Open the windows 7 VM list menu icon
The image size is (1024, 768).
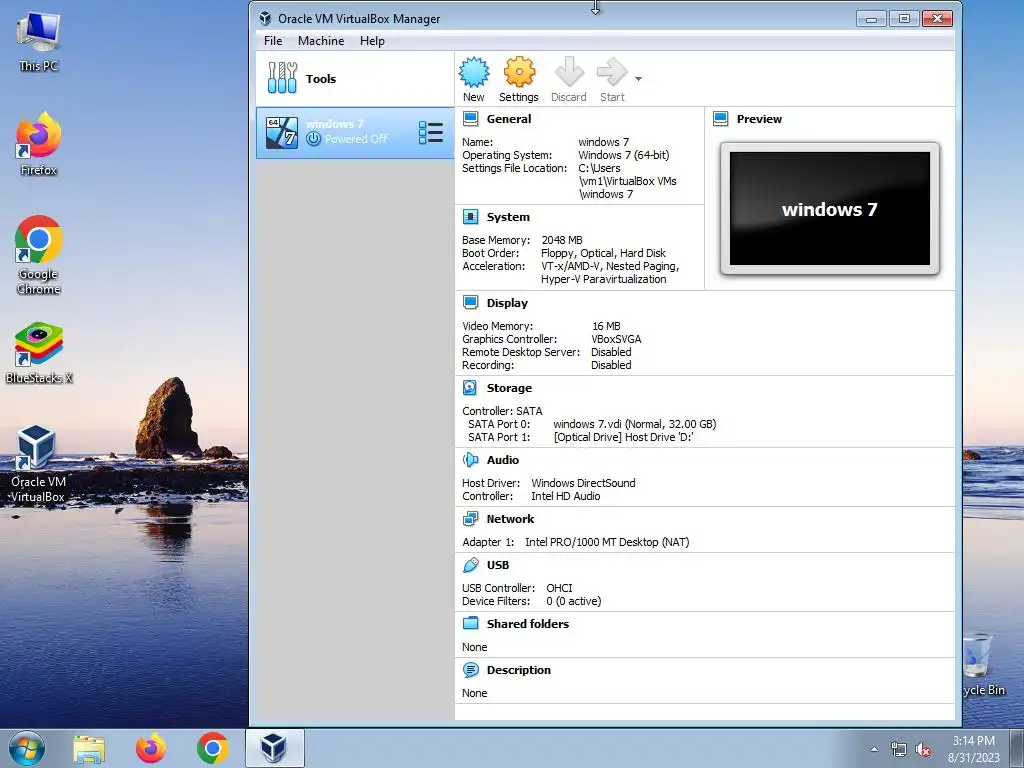click(x=430, y=133)
